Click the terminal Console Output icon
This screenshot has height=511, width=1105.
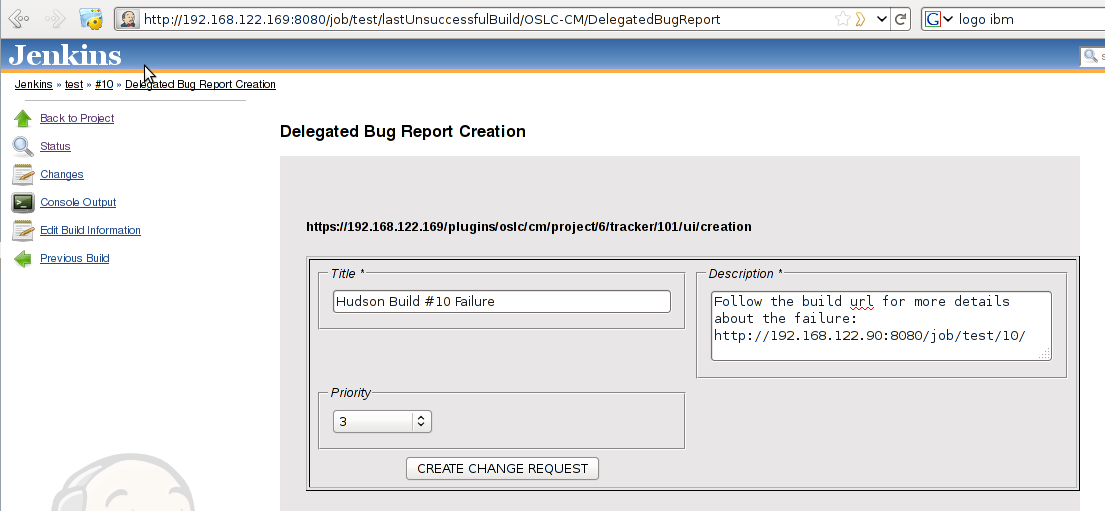point(23,202)
